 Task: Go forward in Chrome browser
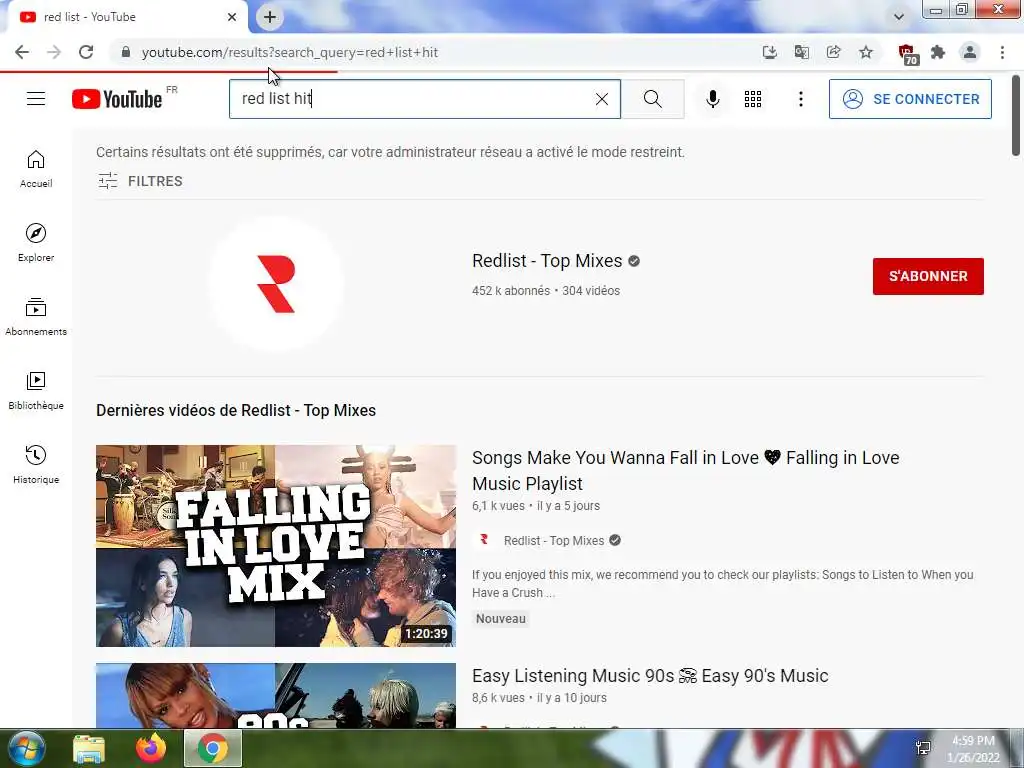click(54, 52)
